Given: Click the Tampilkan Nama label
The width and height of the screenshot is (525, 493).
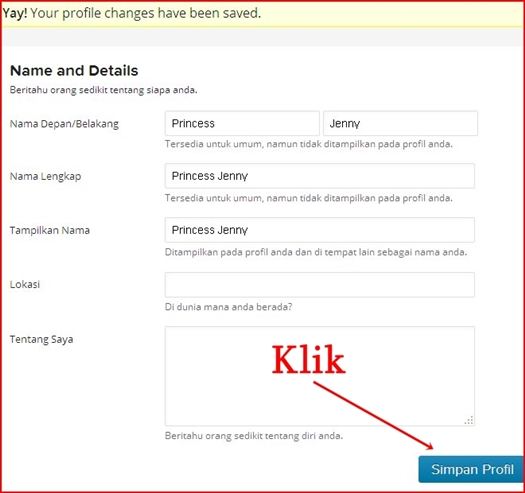Looking at the screenshot, I should (x=50, y=230).
